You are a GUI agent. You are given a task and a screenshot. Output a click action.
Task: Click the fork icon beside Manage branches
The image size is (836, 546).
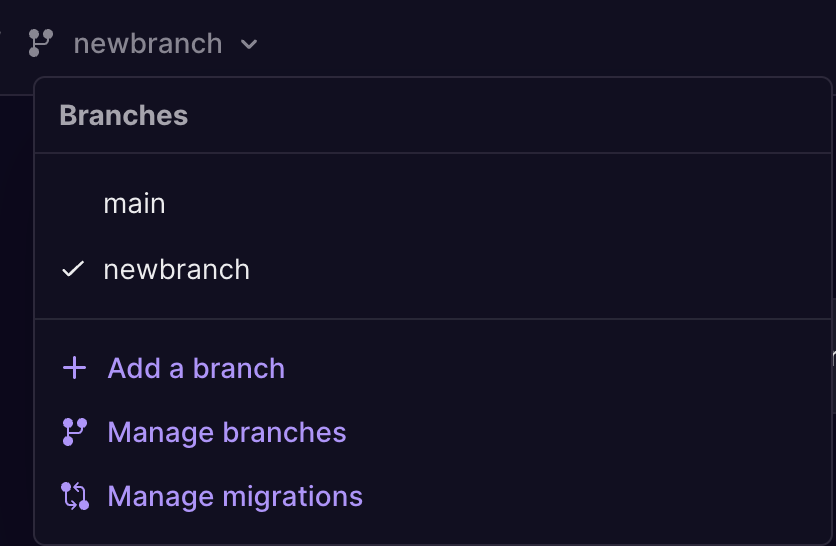coord(74,432)
